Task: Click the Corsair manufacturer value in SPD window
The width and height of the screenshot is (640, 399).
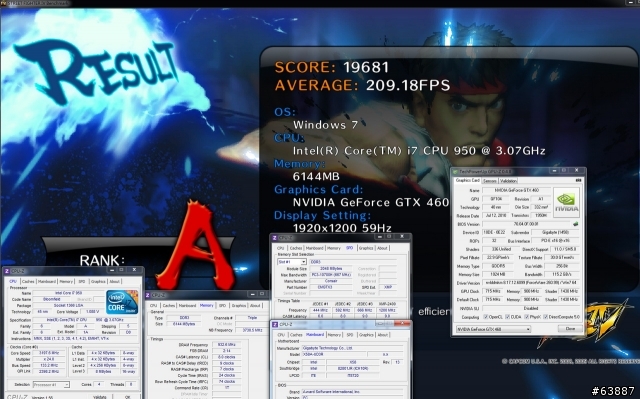Action: (x=331, y=281)
